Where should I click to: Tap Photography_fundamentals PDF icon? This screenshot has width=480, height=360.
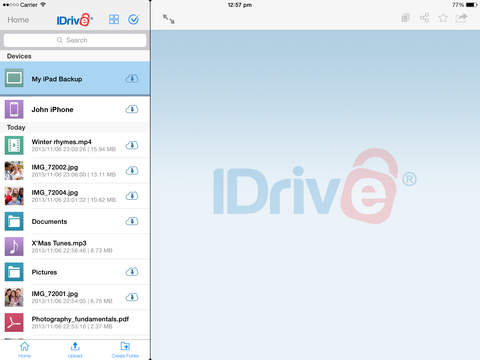(14, 322)
